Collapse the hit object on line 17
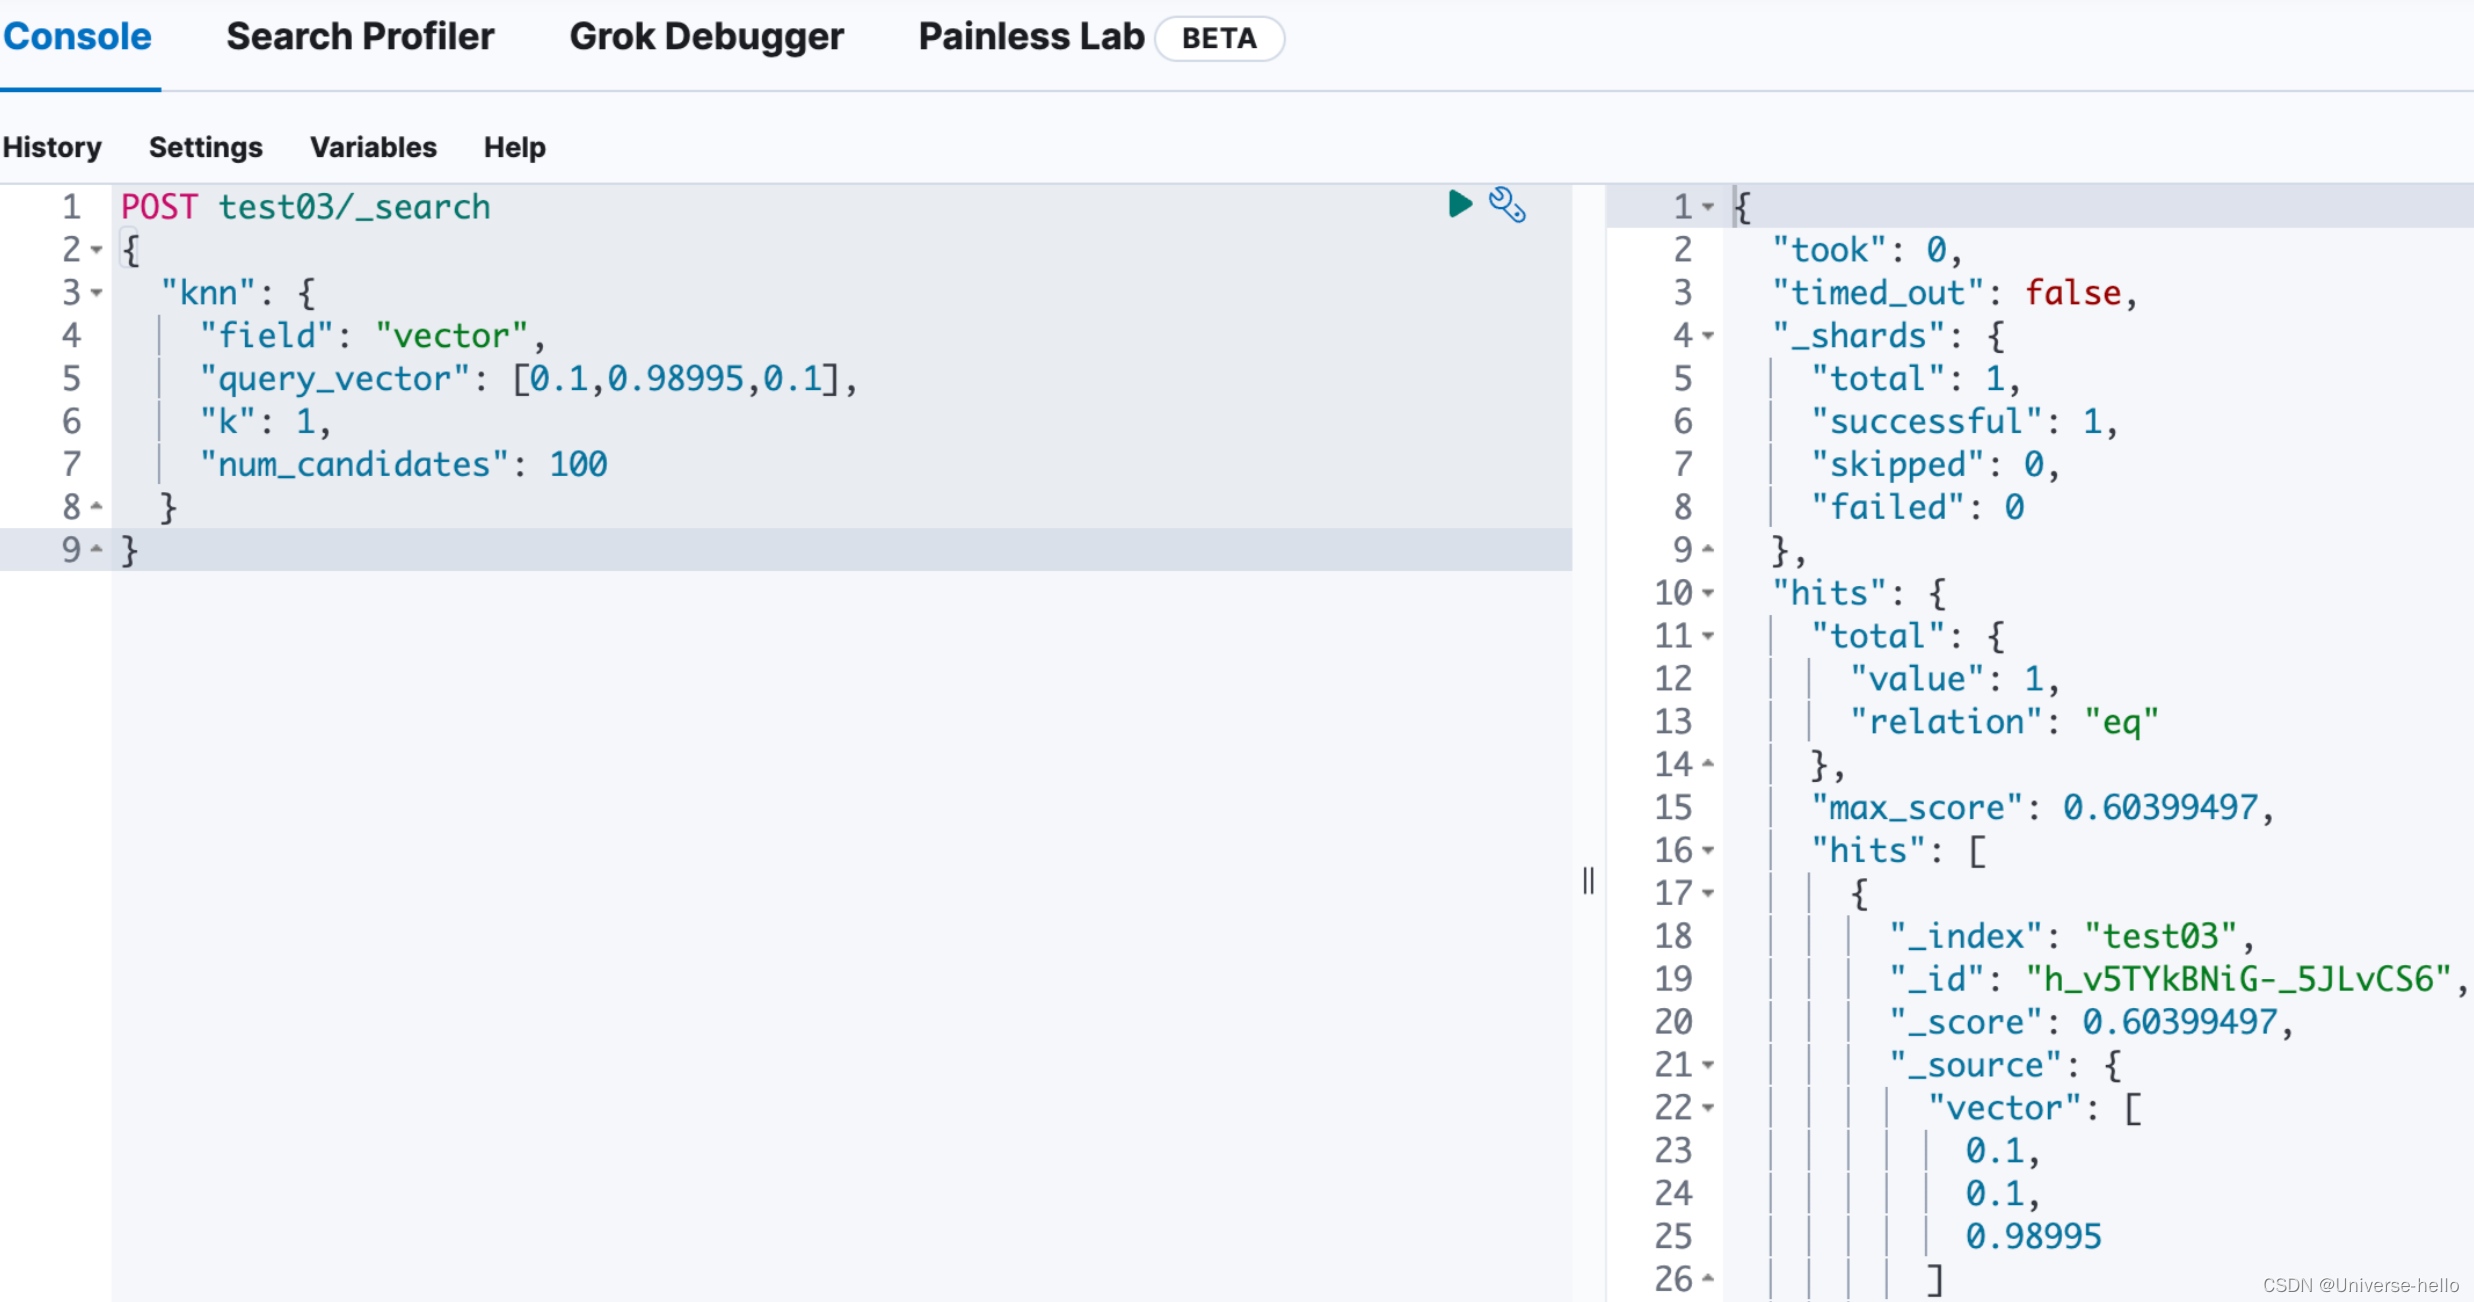 tap(1710, 892)
